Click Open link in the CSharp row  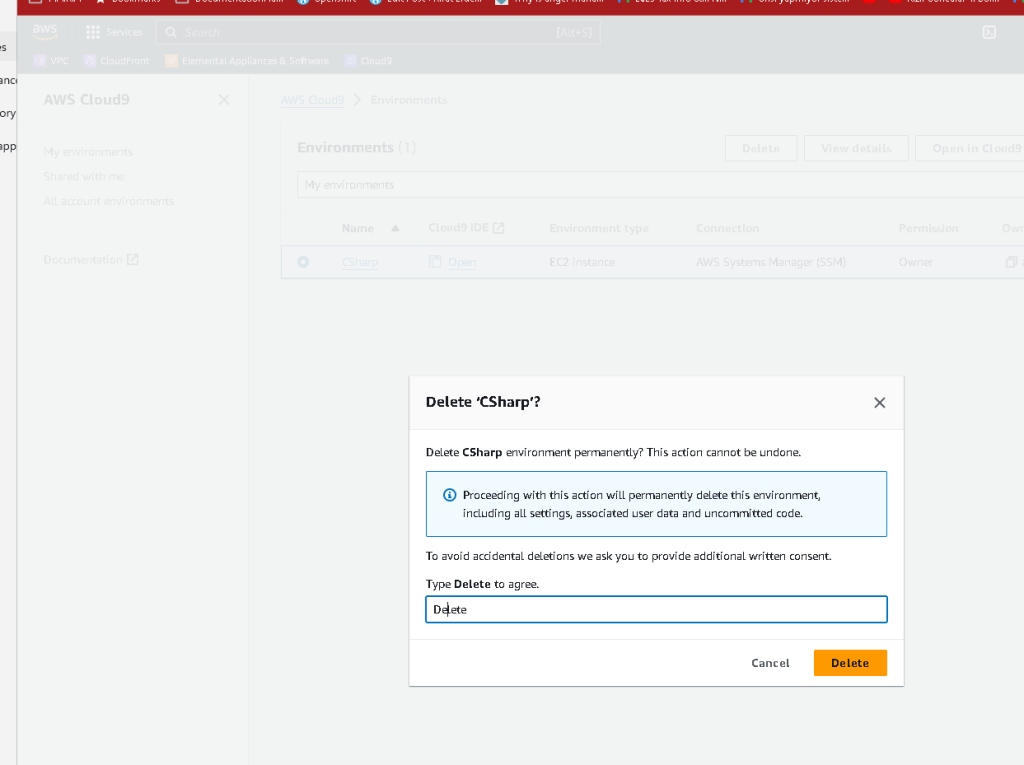pos(462,262)
